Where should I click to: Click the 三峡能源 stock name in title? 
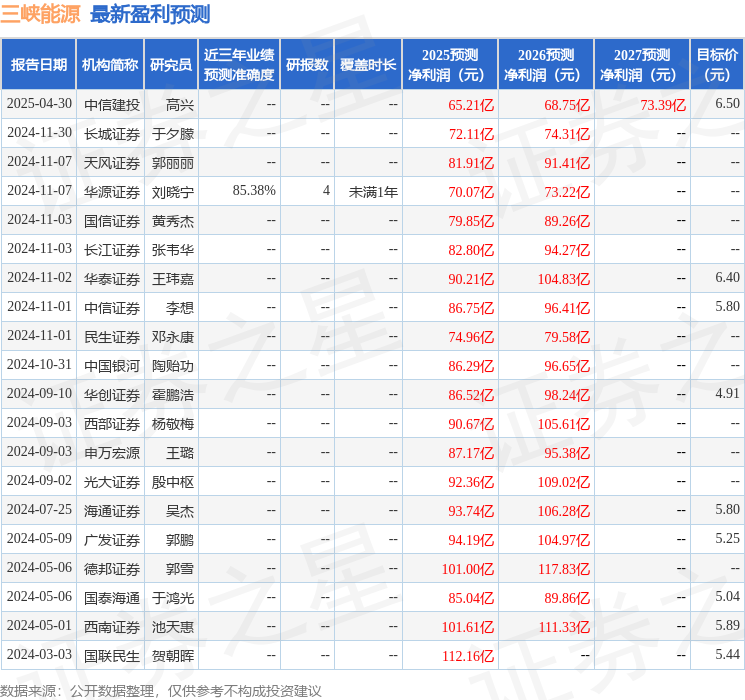pyautogui.click(x=41, y=15)
